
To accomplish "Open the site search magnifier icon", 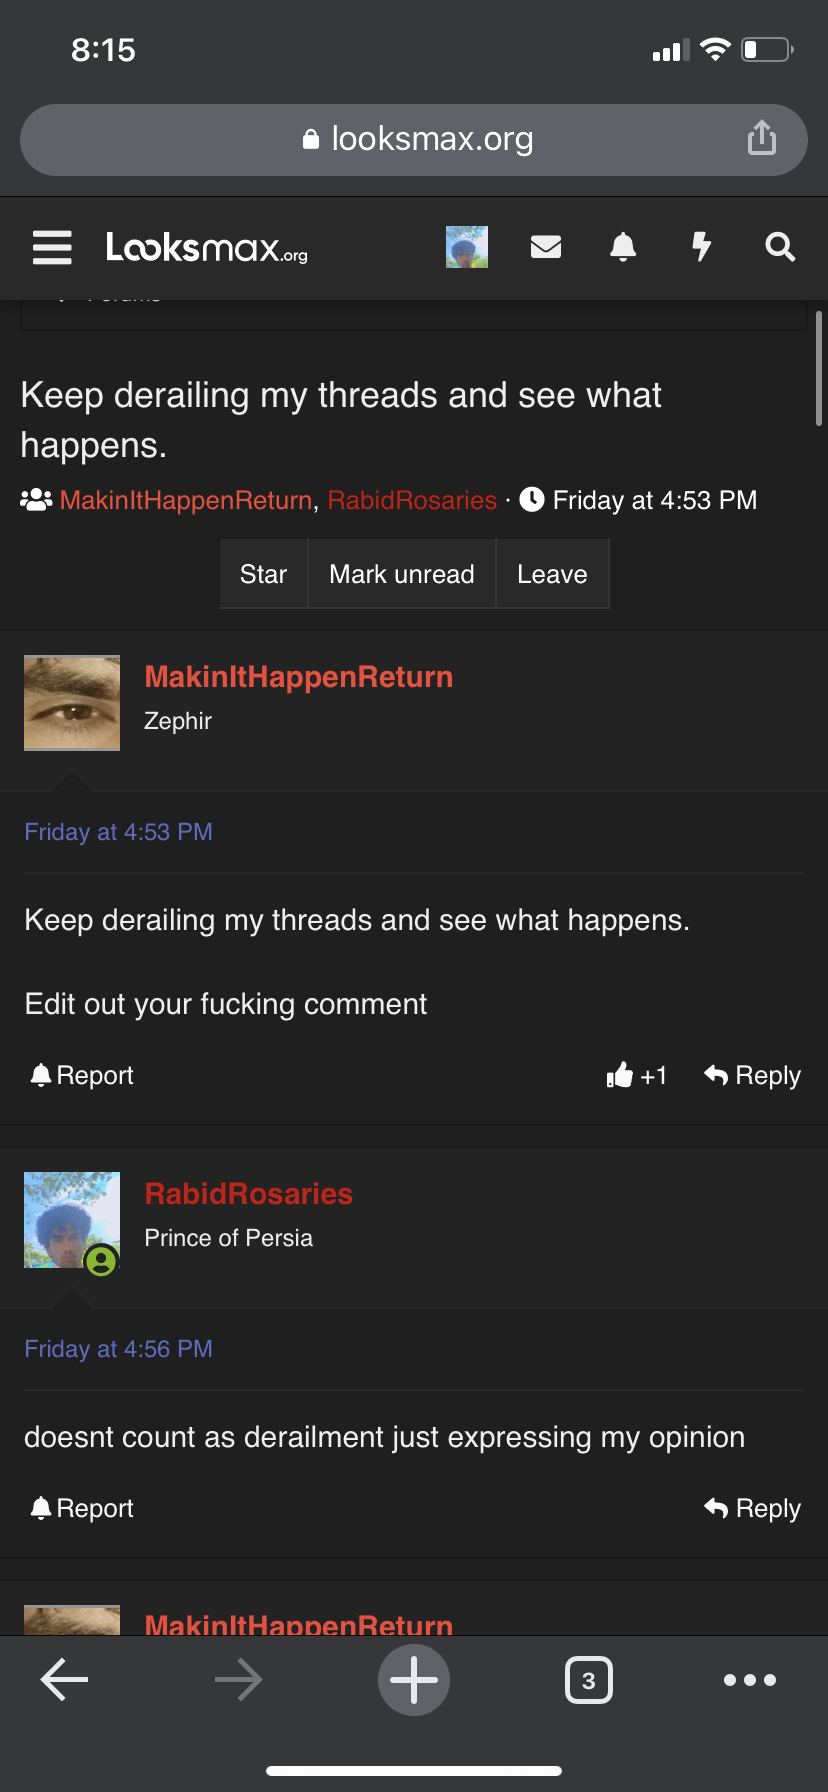I will tap(780, 247).
